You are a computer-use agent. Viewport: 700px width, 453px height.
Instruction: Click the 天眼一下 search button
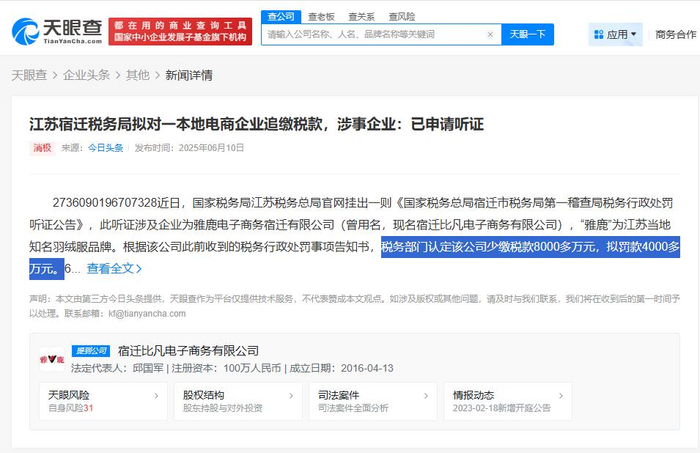point(528,34)
